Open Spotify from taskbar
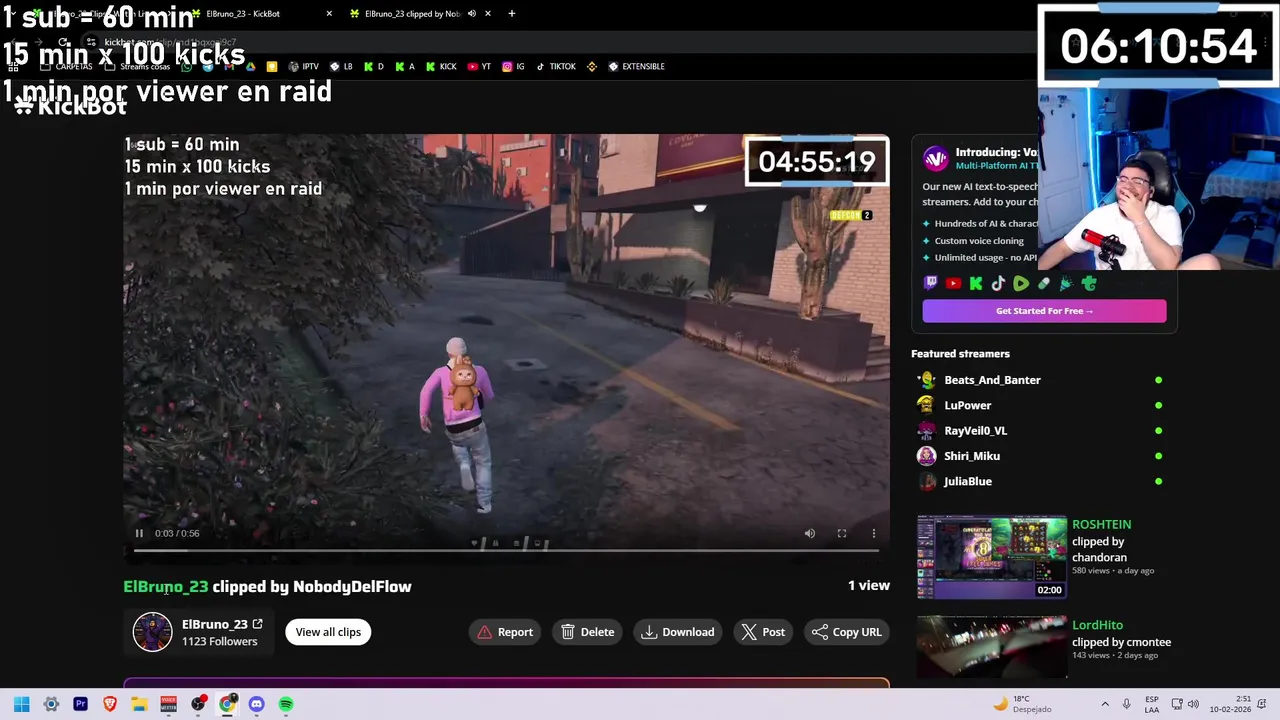 pos(286,704)
